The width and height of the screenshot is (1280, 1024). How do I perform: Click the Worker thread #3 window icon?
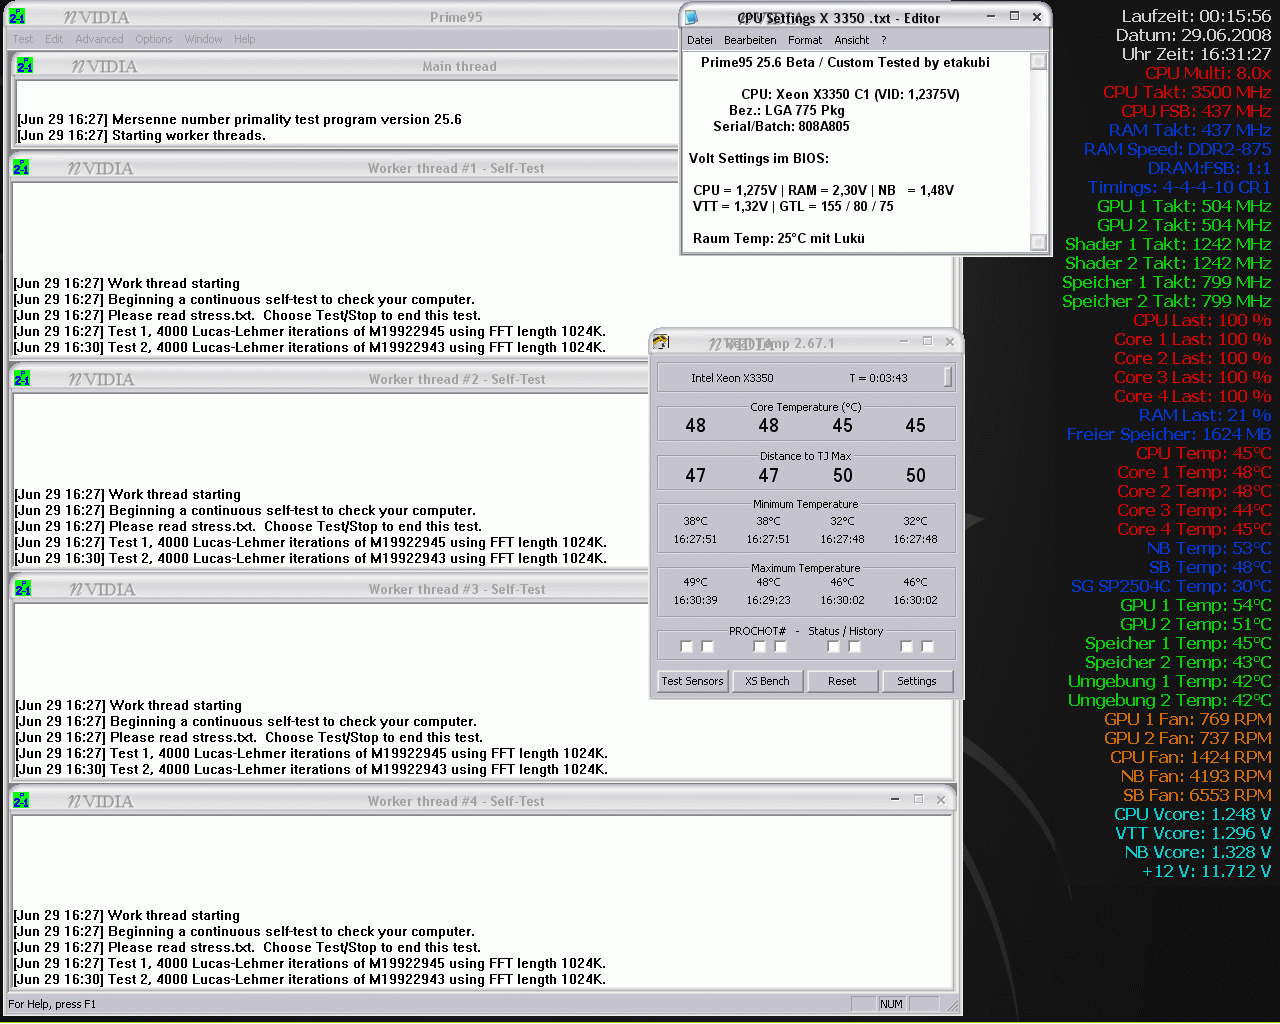point(23,589)
